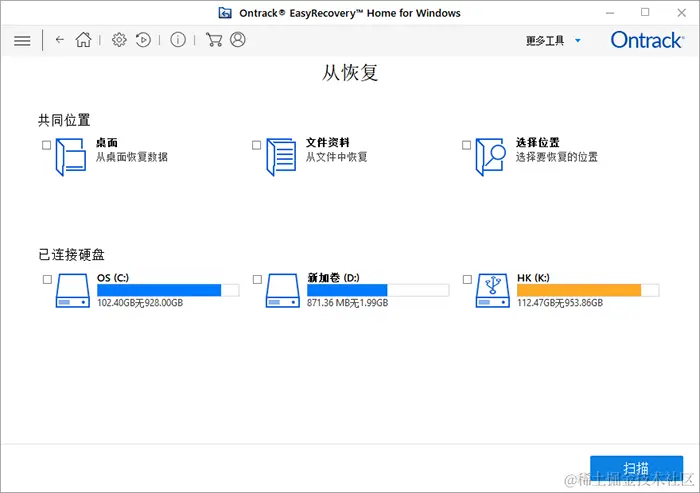This screenshot has width=700, height=493.
Task: Click the EasyRecovery title bar app icon
Action: (225, 13)
